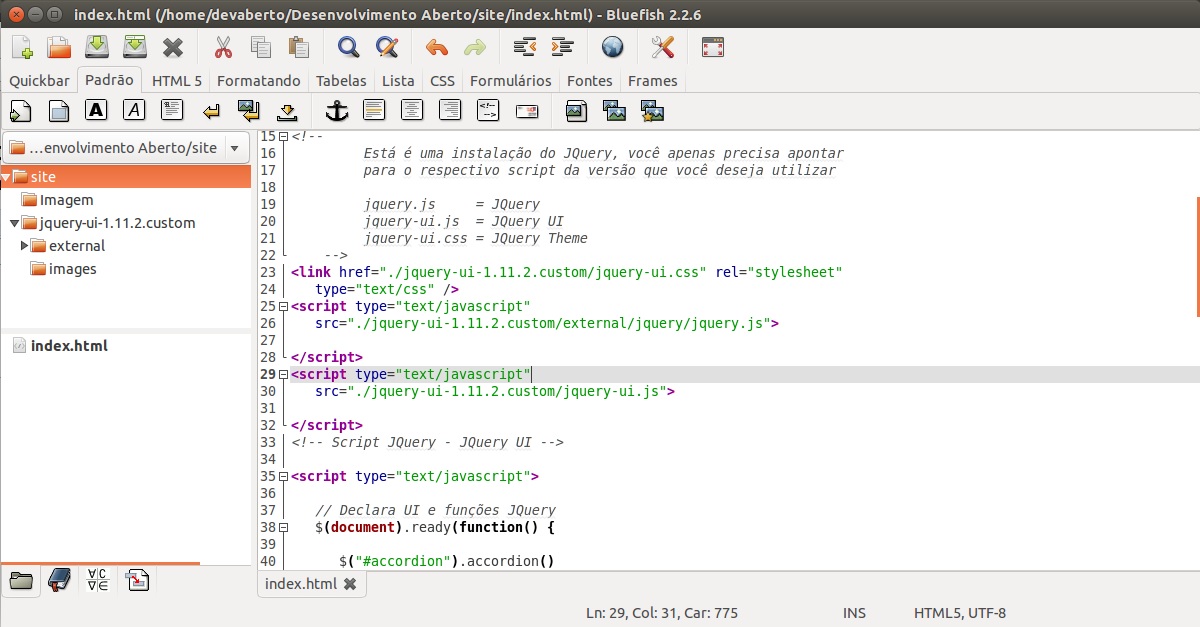
Task: Insert an anchor with the anchor icon
Action: tap(337, 111)
